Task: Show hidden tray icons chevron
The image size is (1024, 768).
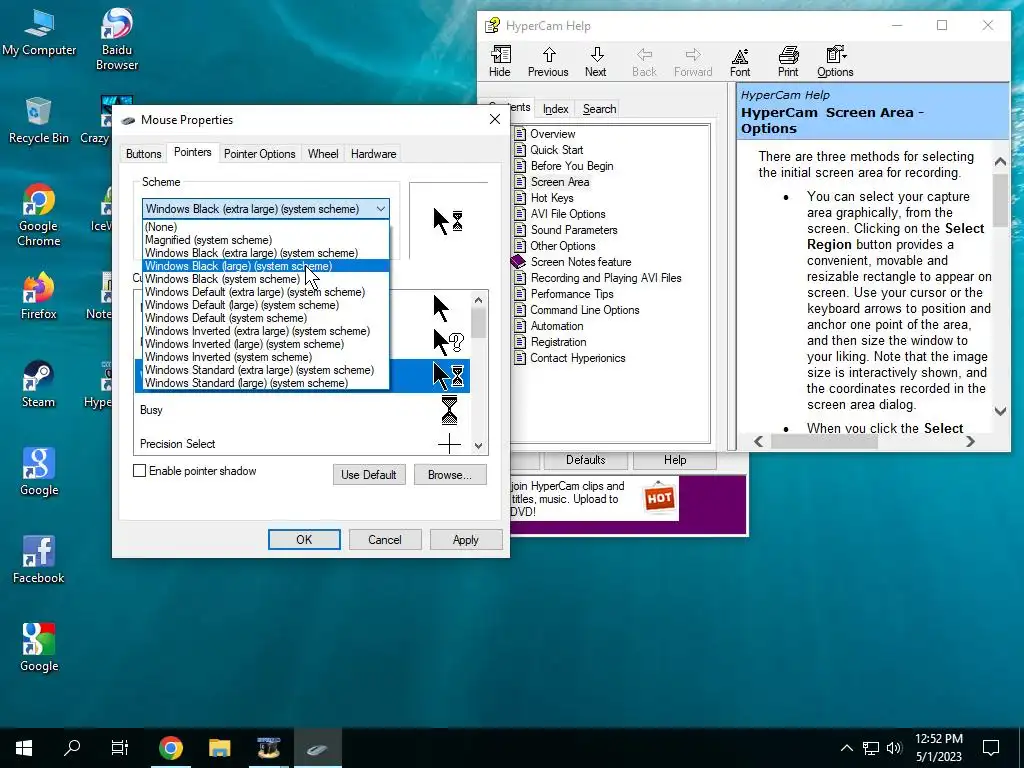Action: click(846, 748)
